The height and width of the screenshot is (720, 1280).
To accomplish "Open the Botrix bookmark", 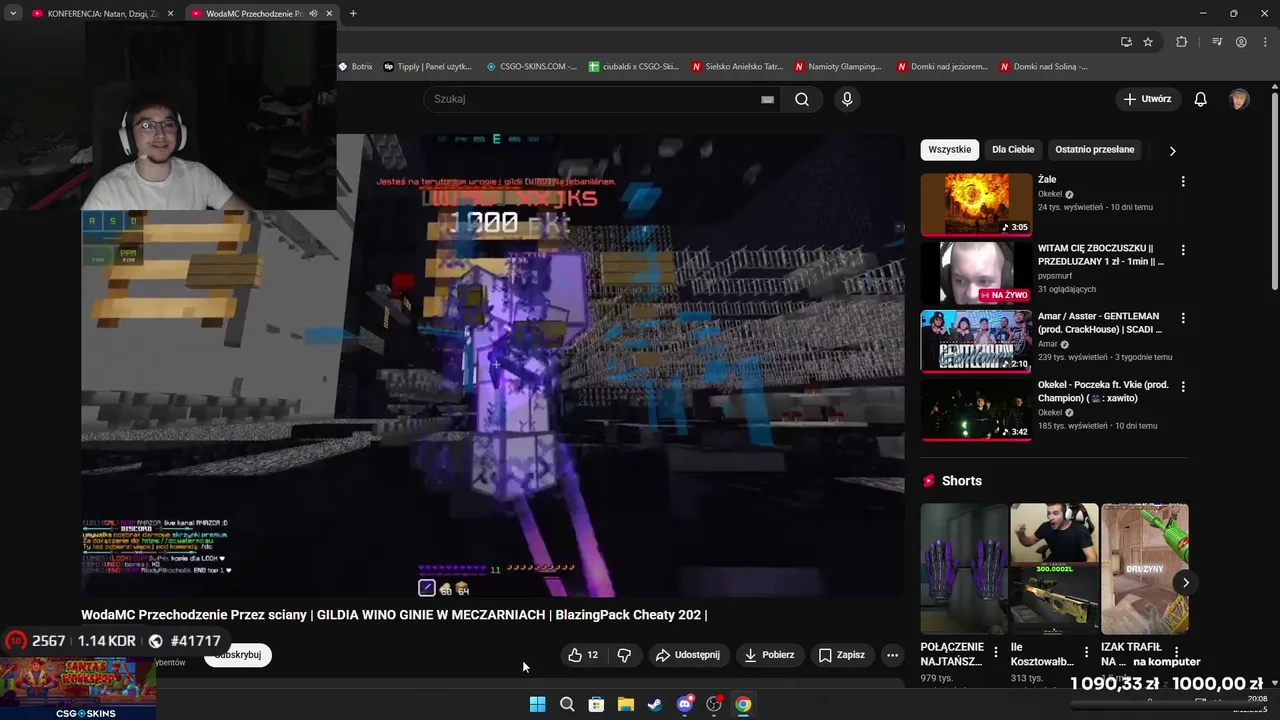I will 355,66.
